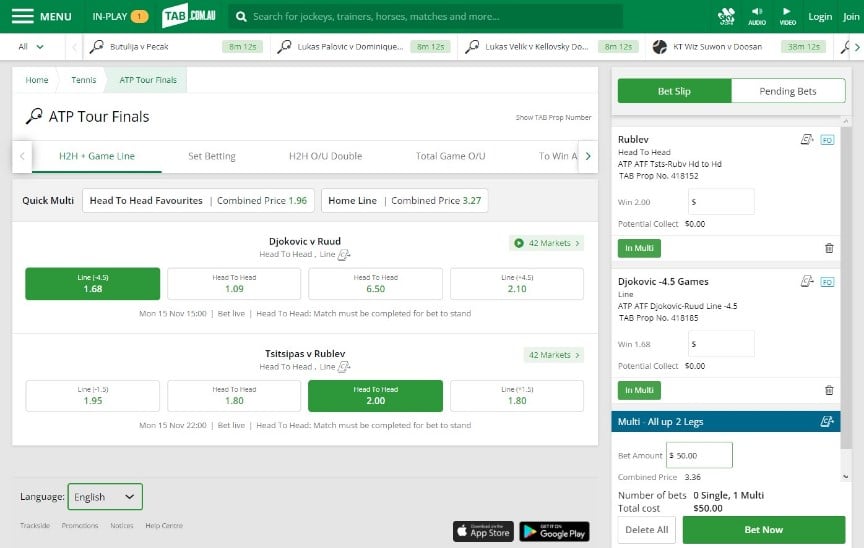Select Rublev Line (+1.5) 1.80
This screenshot has width=864, height=548.
(517, 396)
